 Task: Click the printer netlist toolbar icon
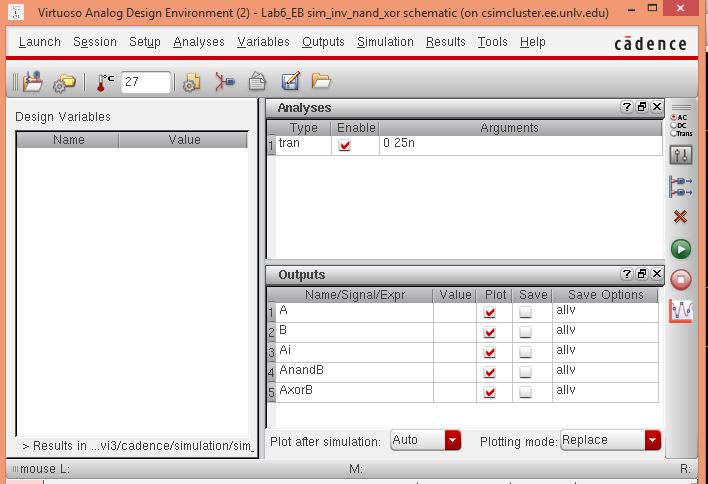click(x=257, y=82)
